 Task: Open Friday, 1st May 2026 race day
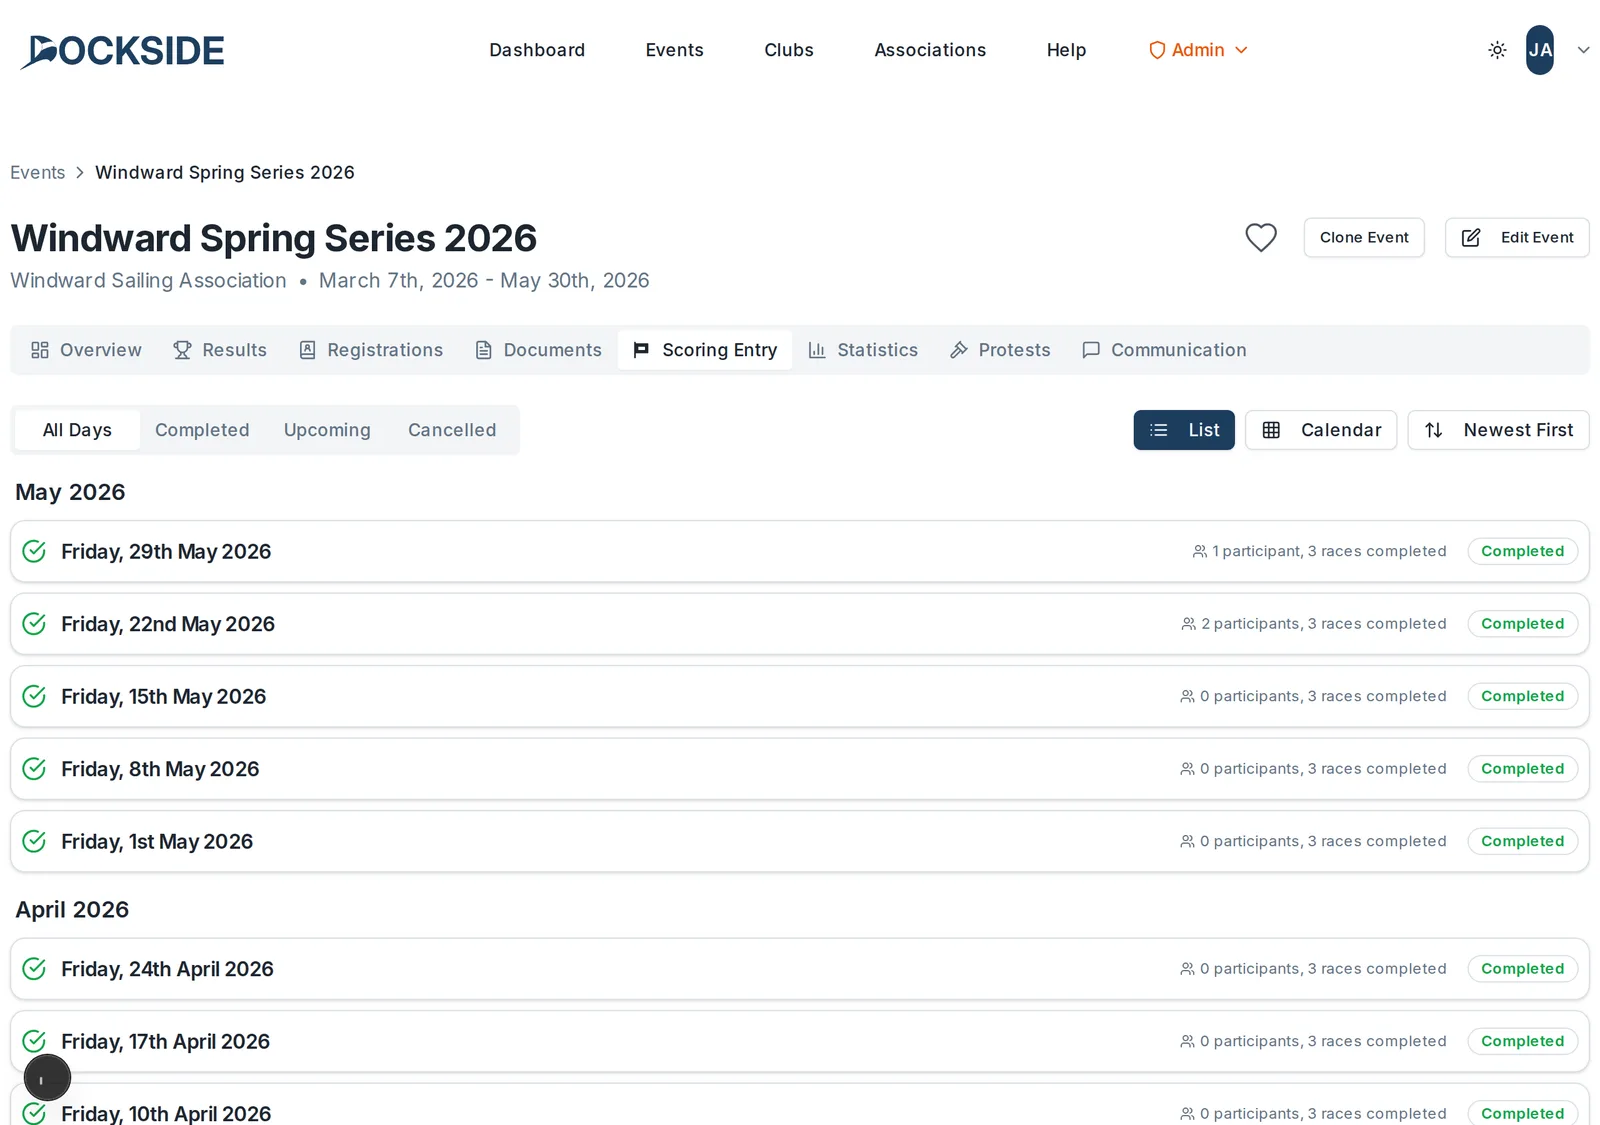[x=800, y=841]
